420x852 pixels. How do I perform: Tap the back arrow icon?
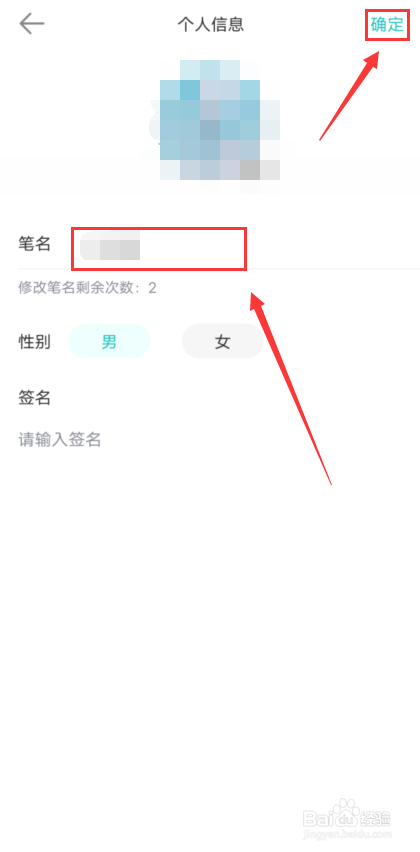pos(32,23)
